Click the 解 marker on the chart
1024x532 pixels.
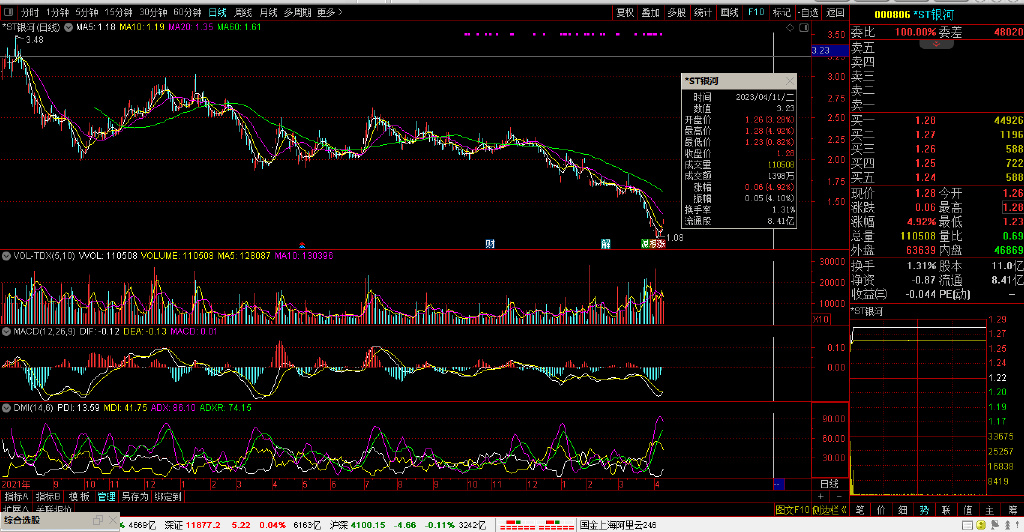tap(605, 243)
